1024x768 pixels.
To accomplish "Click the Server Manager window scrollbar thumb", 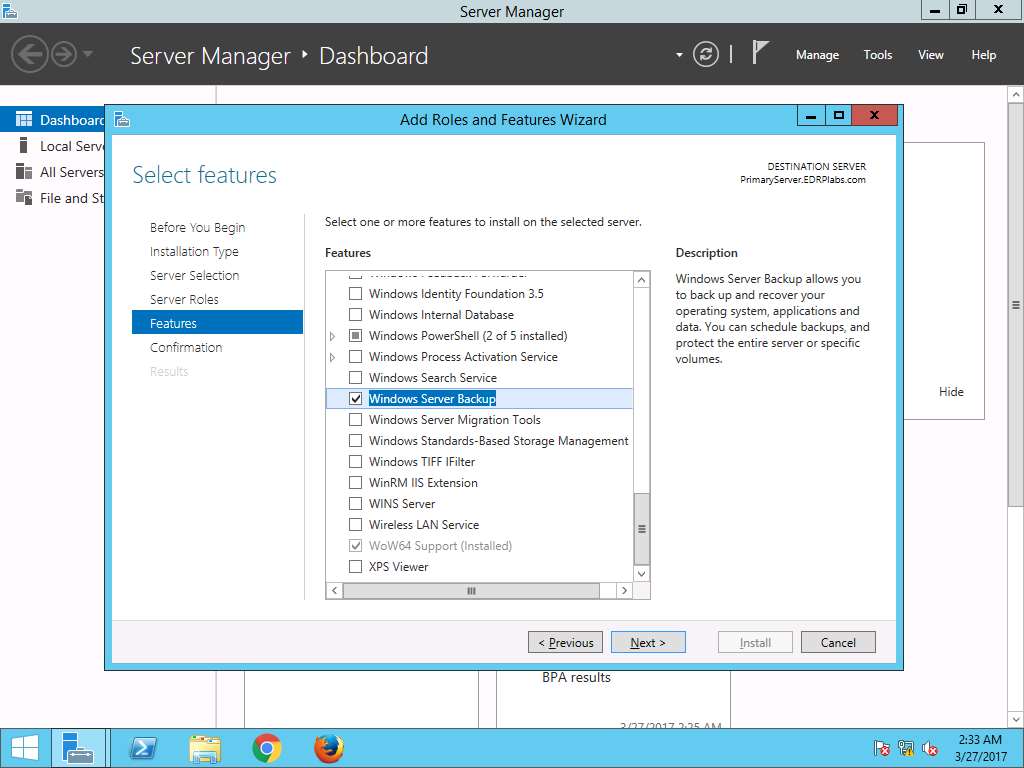I will click(1016, 304).
